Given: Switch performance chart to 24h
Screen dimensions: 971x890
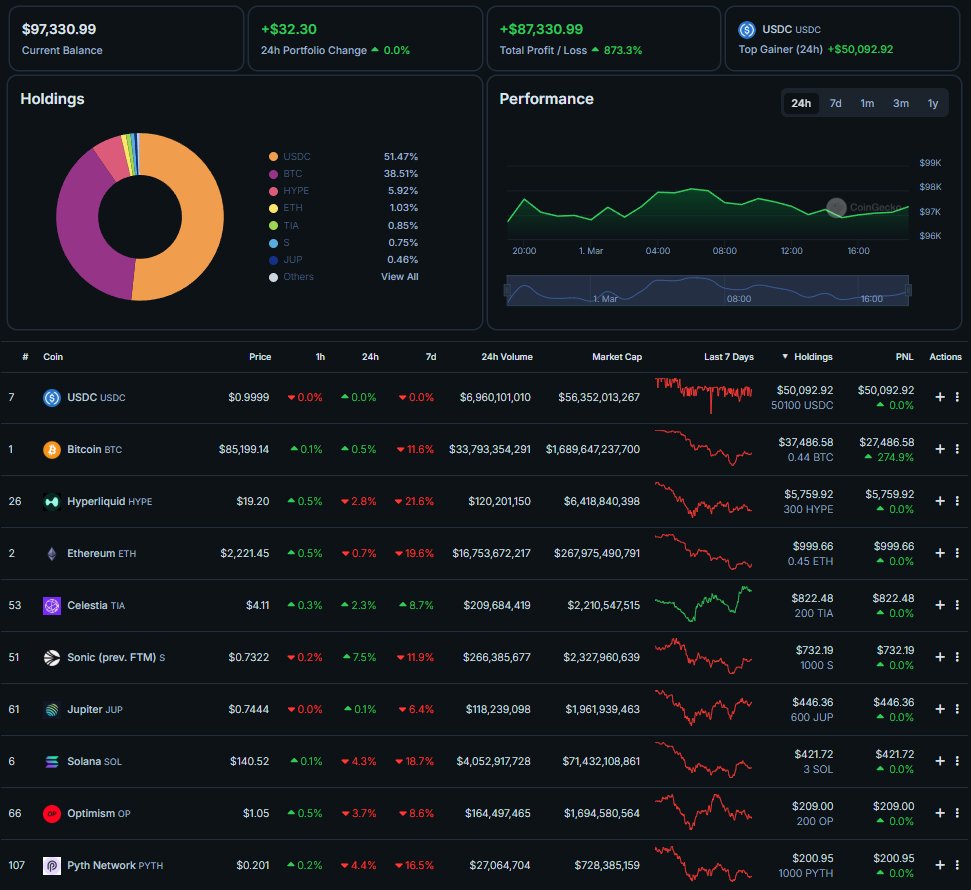Looking at the screenshot, I should (x=801, y=103).
